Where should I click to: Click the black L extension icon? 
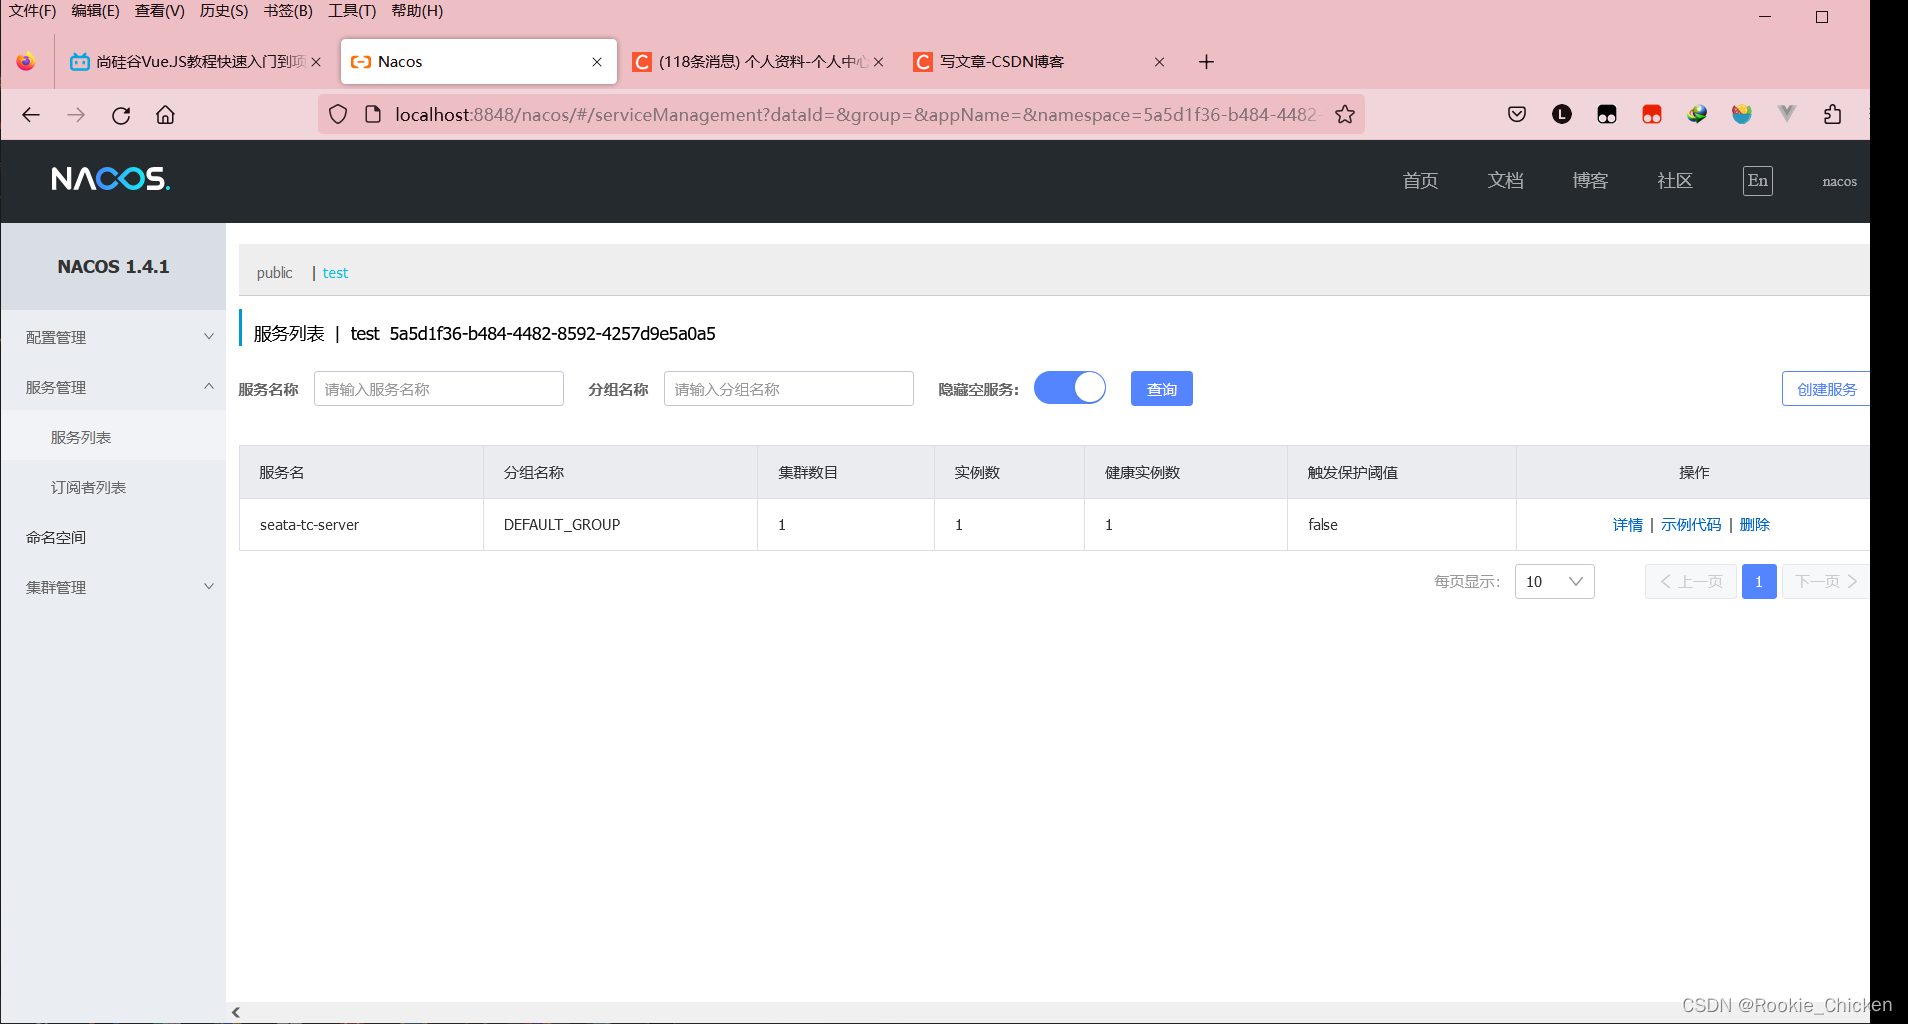[x=1562, y=115]
